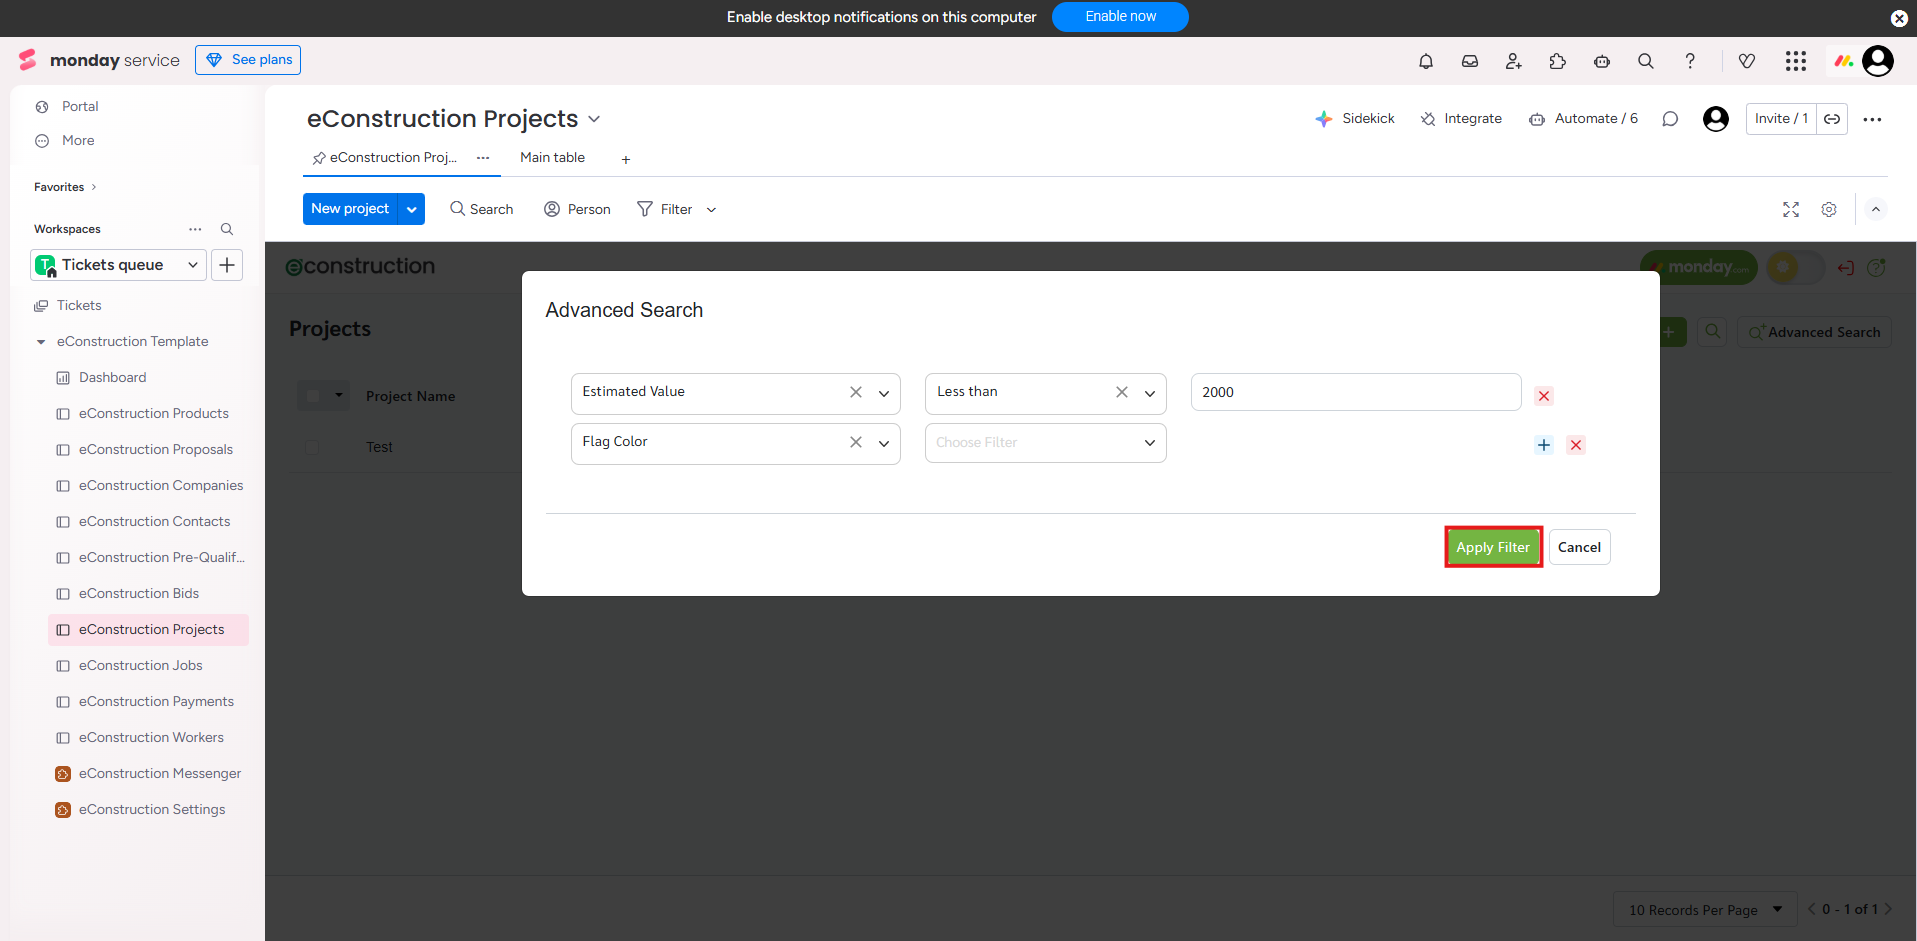Open the notifications bell icon
This screenshot has height=941, width=1917.
pos(1425,61)
